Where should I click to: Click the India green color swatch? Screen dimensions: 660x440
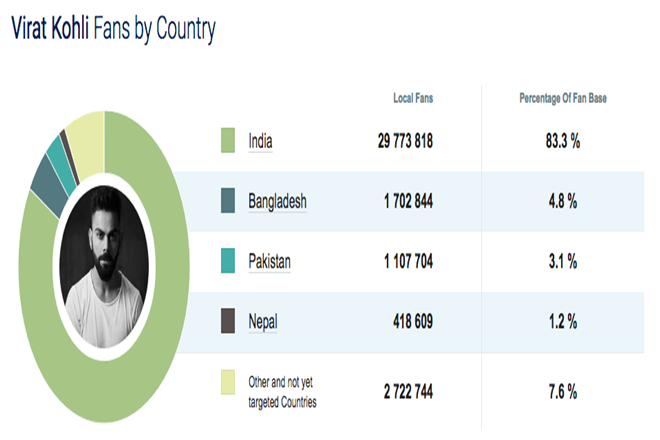229,142
